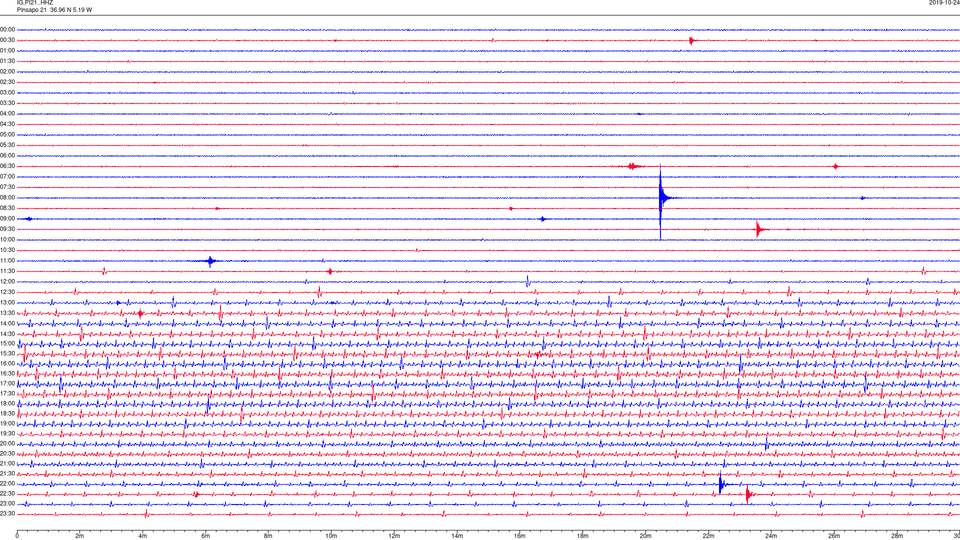
Task: Click the '09:30' time label
Action: [7, 229]
